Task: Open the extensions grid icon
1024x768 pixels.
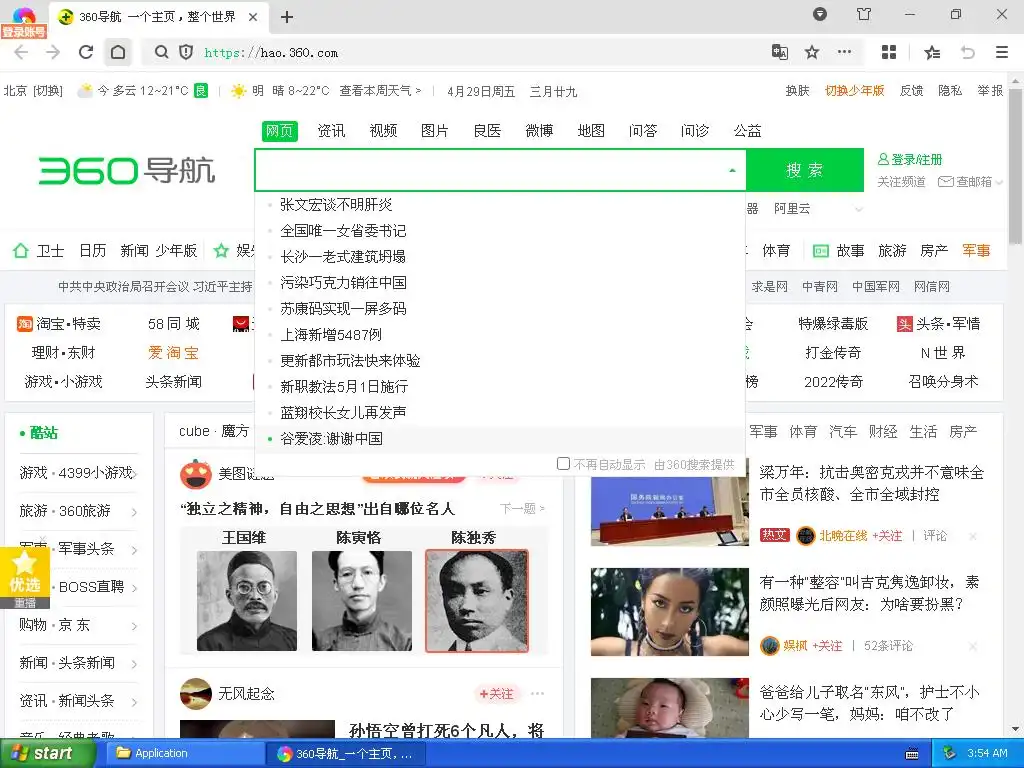Action: click(889, 52)
